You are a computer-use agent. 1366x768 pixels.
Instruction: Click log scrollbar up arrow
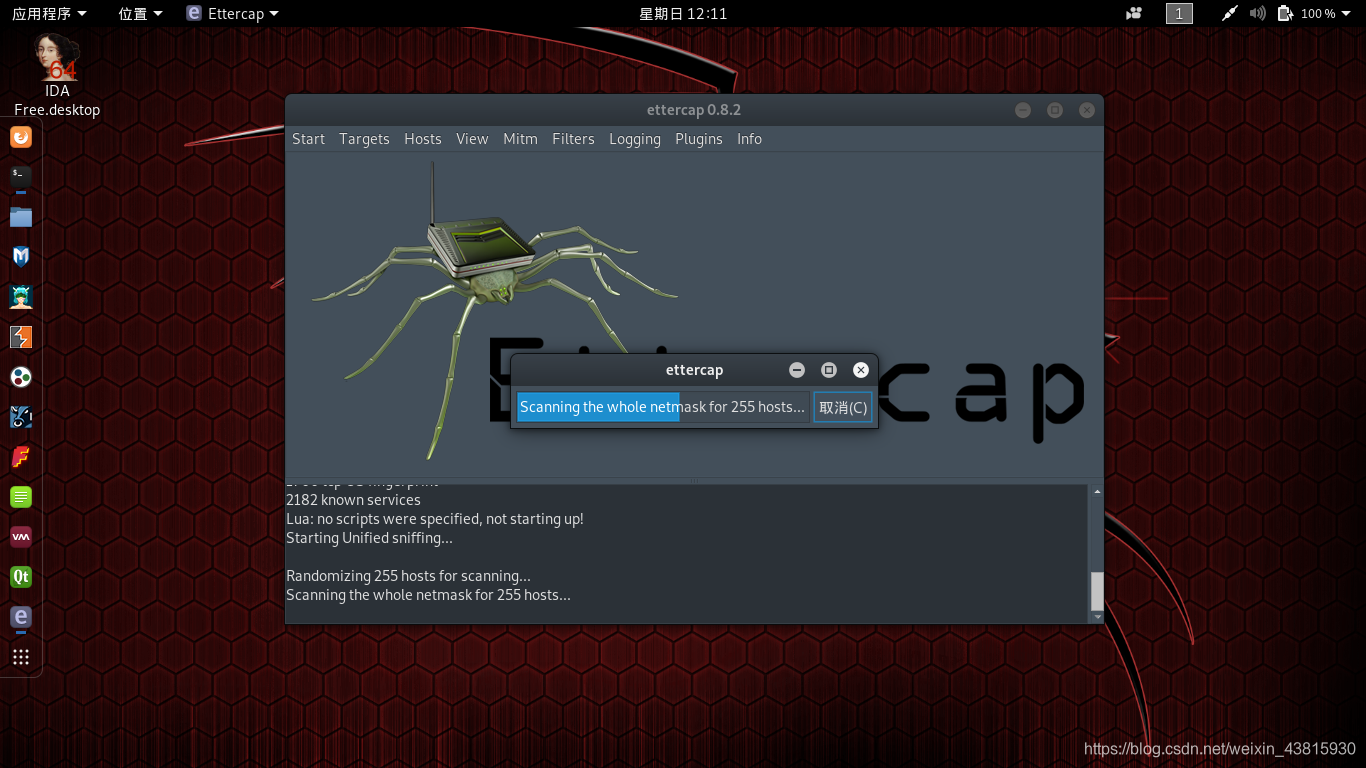click(1097, 492)
